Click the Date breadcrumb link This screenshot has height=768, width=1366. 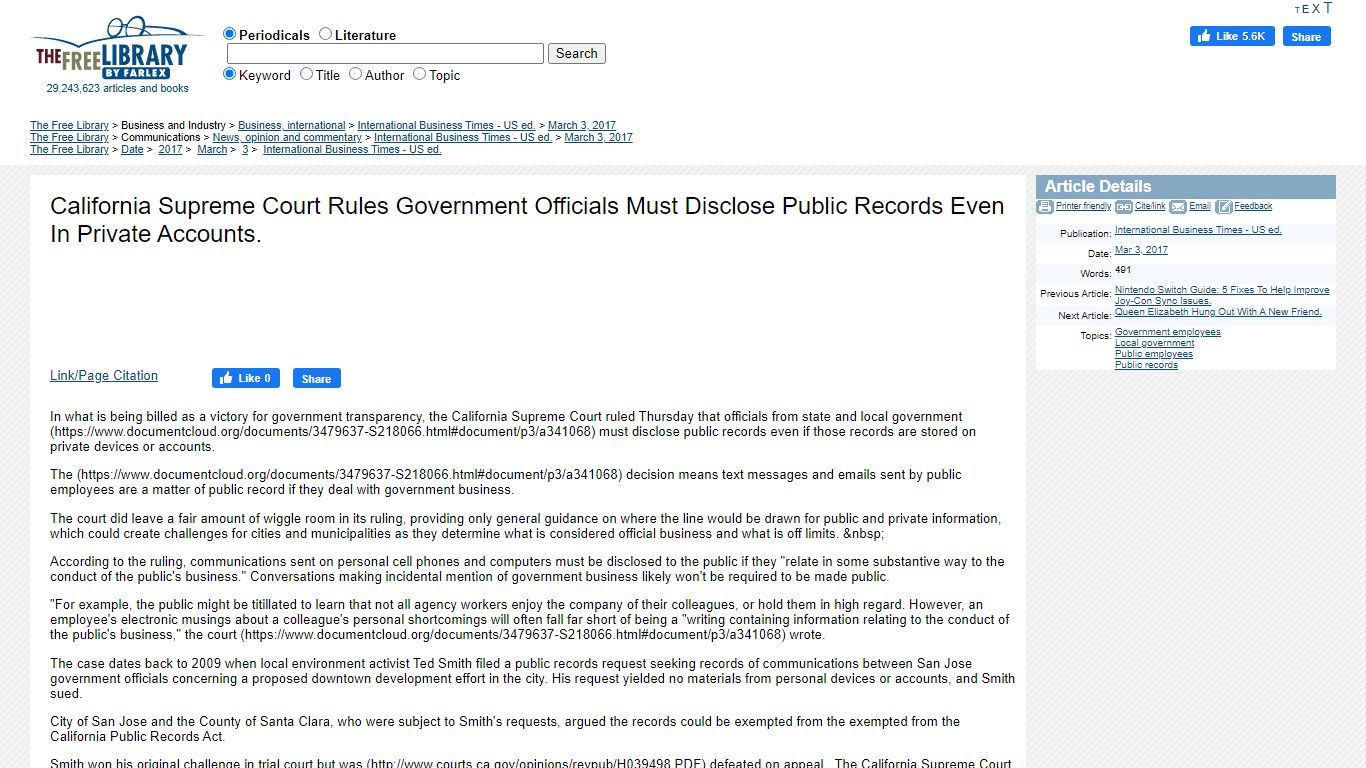coord(132,150)
